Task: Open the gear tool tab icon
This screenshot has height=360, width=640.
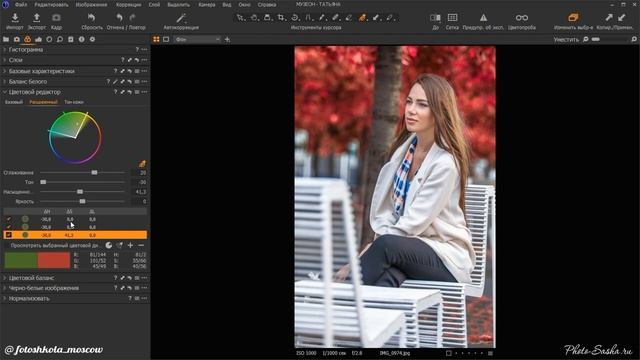Action: (x=92, y=40)
